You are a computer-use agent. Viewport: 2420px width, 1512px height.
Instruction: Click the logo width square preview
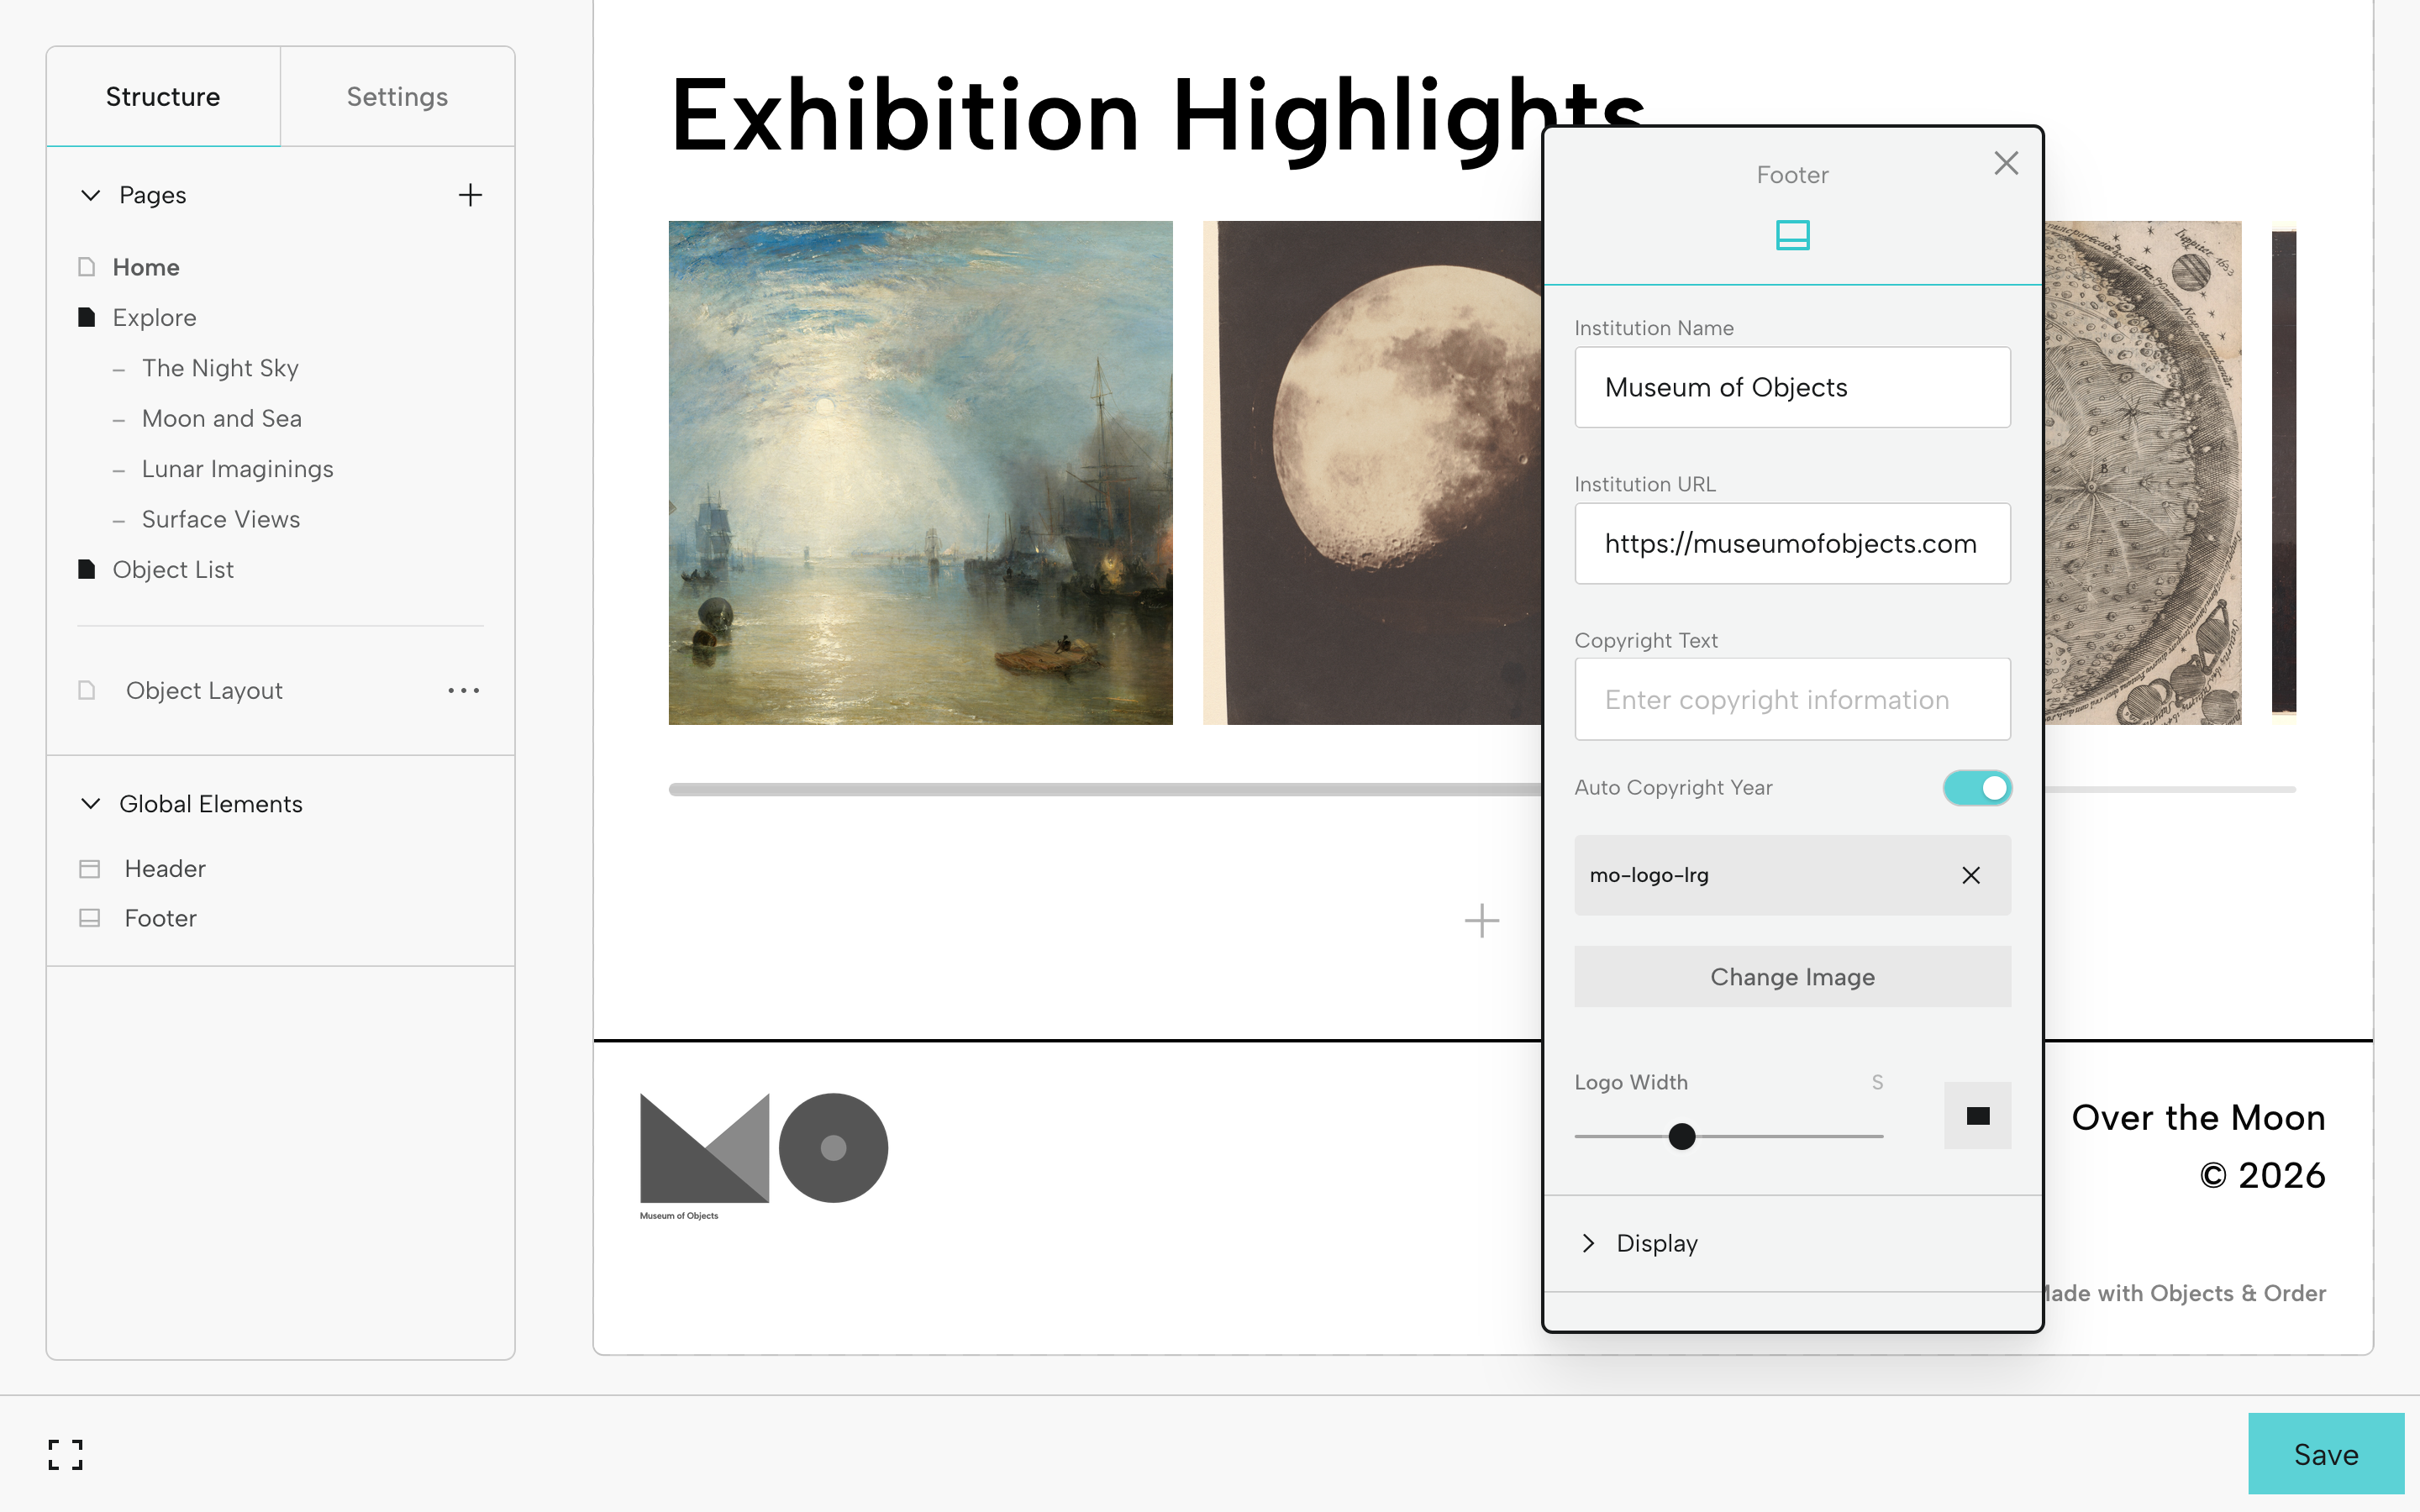tap(1977, 1115)
